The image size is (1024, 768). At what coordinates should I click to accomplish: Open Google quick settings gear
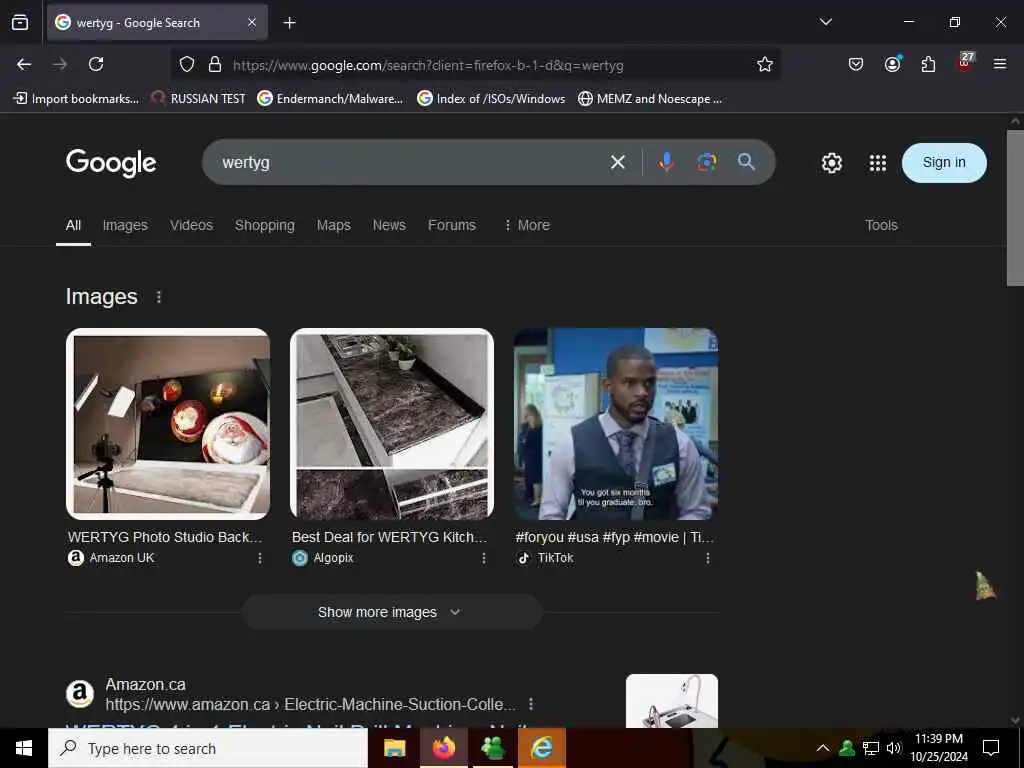[831, 163]
